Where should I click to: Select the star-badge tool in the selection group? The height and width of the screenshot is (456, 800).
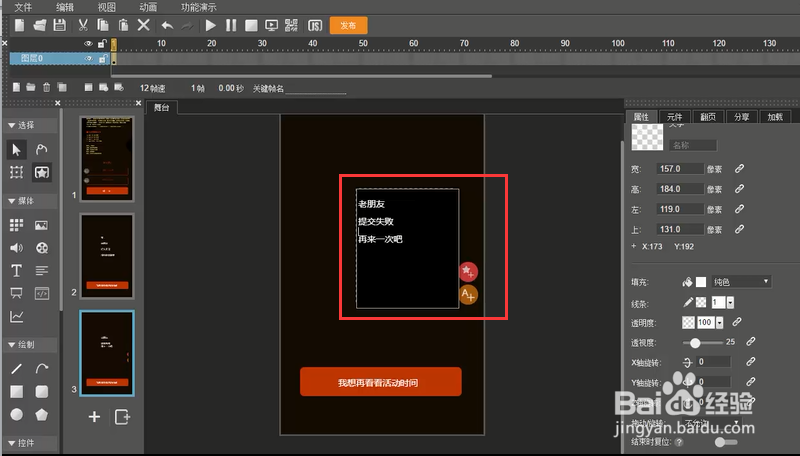[42, 172]
